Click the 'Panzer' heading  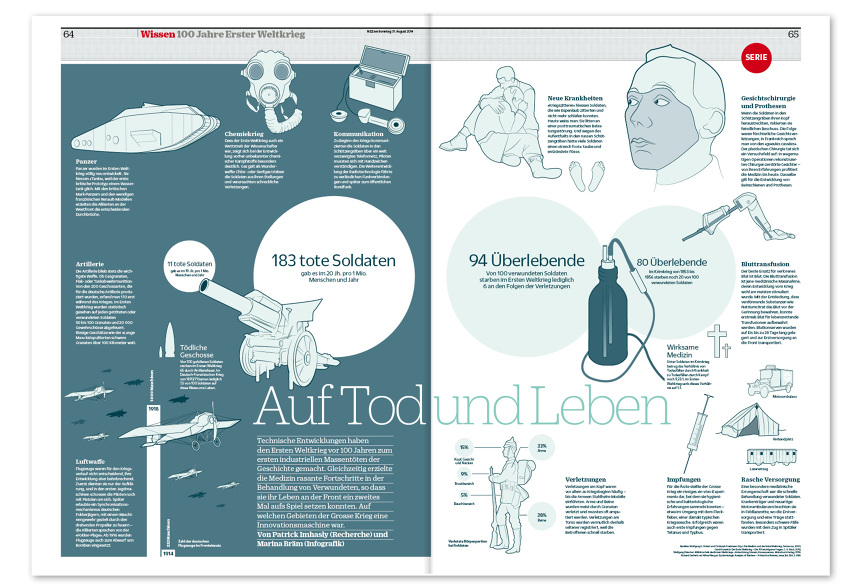tap(86, 162)
